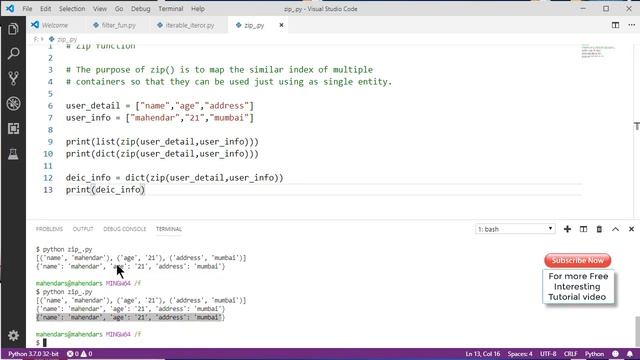
Task: Change encoding via UTF-8
Action: click(548, 354)
